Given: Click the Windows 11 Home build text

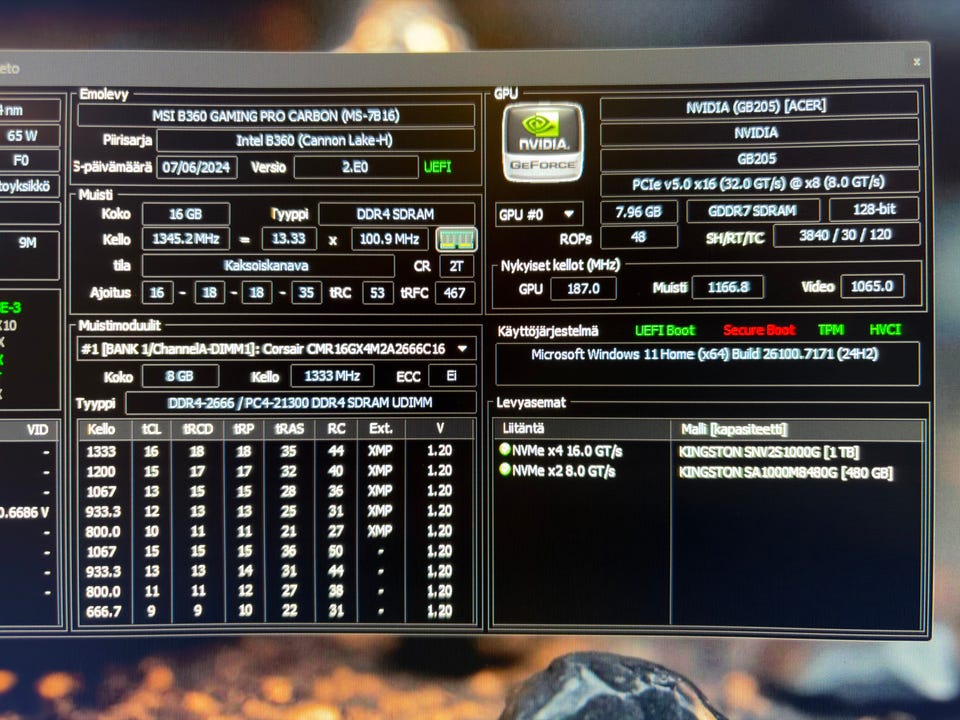Looking at the screenshot, I should tap(704, 354).
